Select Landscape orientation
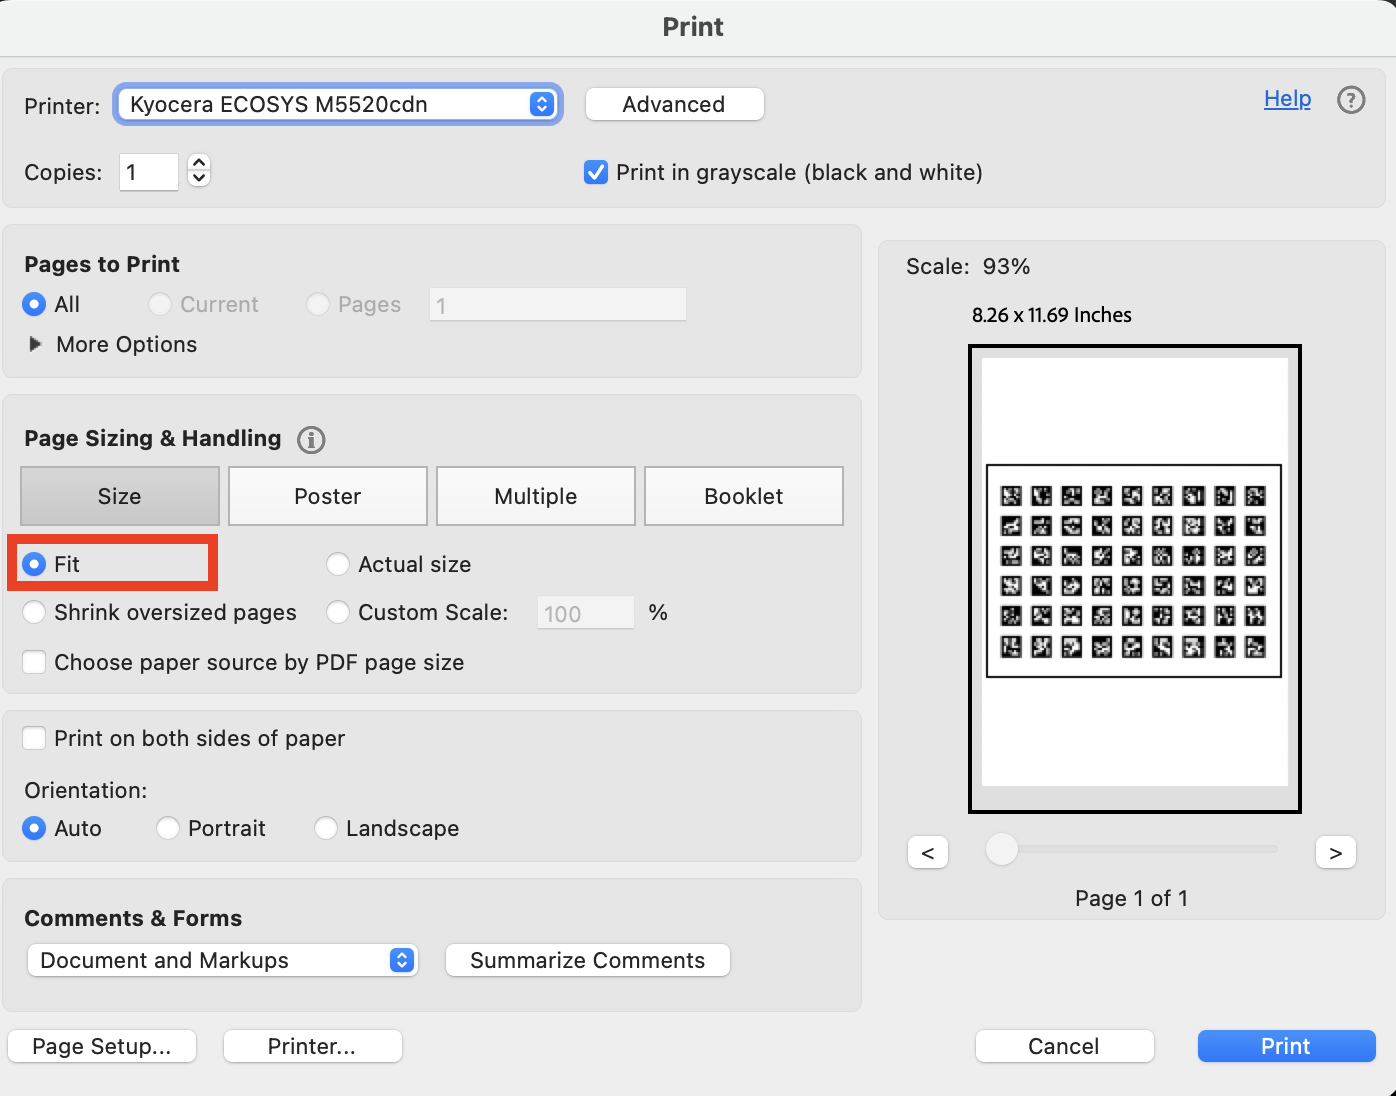The height and width of the screenshot is (1096, 1396). [326, 828]
